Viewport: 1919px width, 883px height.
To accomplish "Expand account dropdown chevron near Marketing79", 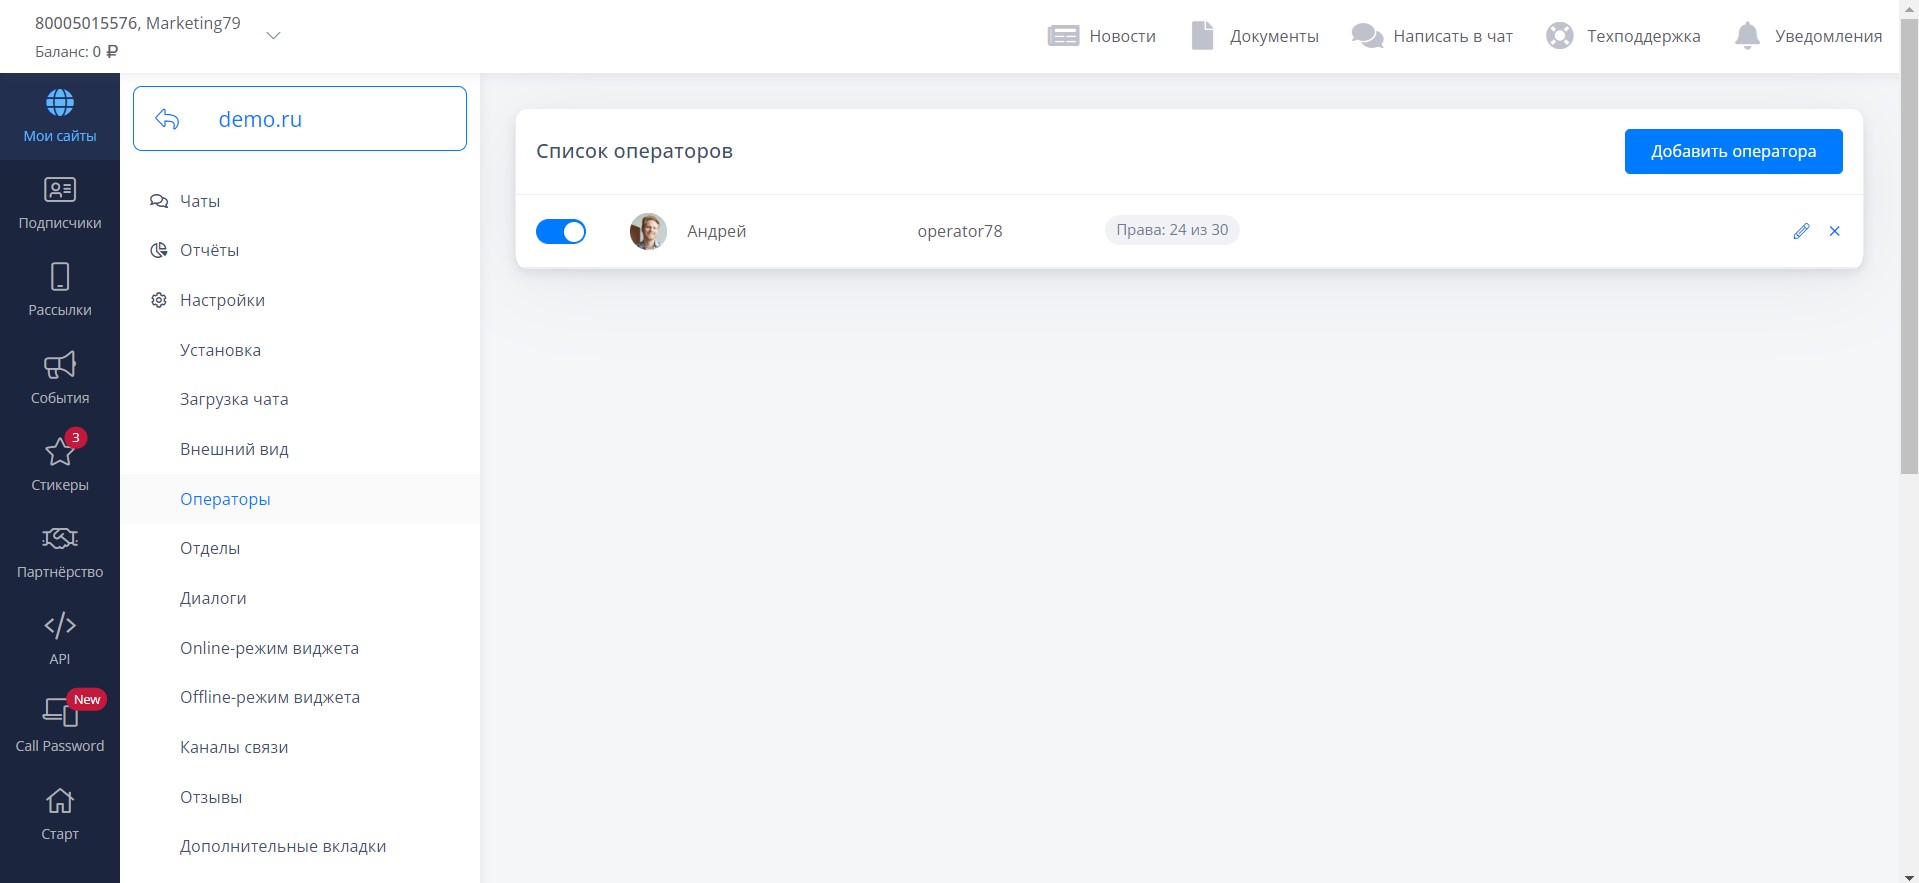I will click(273, 36).
